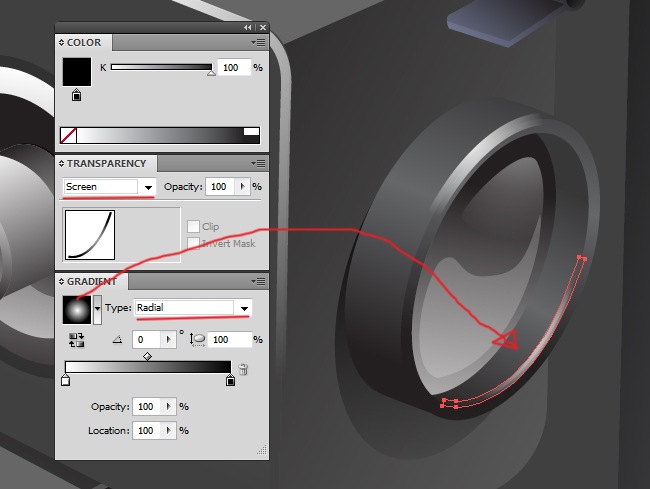This screenshot has width=650, height=489.
Task: Delete the selected gradient stop with trash icon
Action: pyautogui.click(x=243, y=369)
